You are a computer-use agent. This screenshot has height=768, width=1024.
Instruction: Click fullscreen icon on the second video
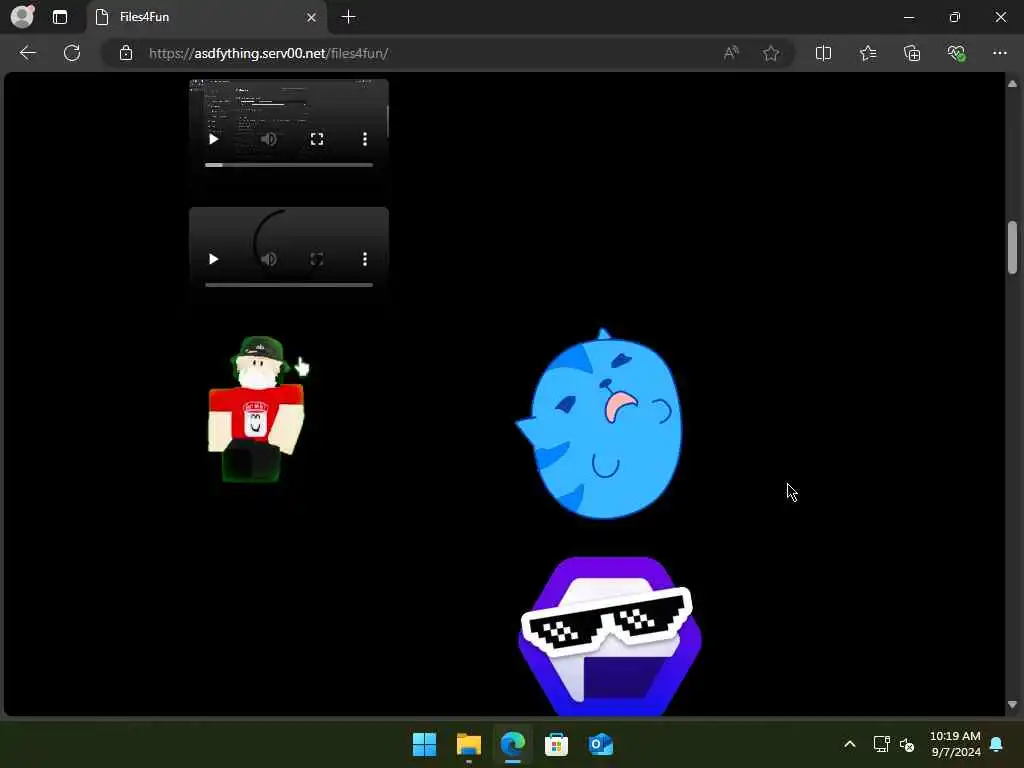(317, 259)
